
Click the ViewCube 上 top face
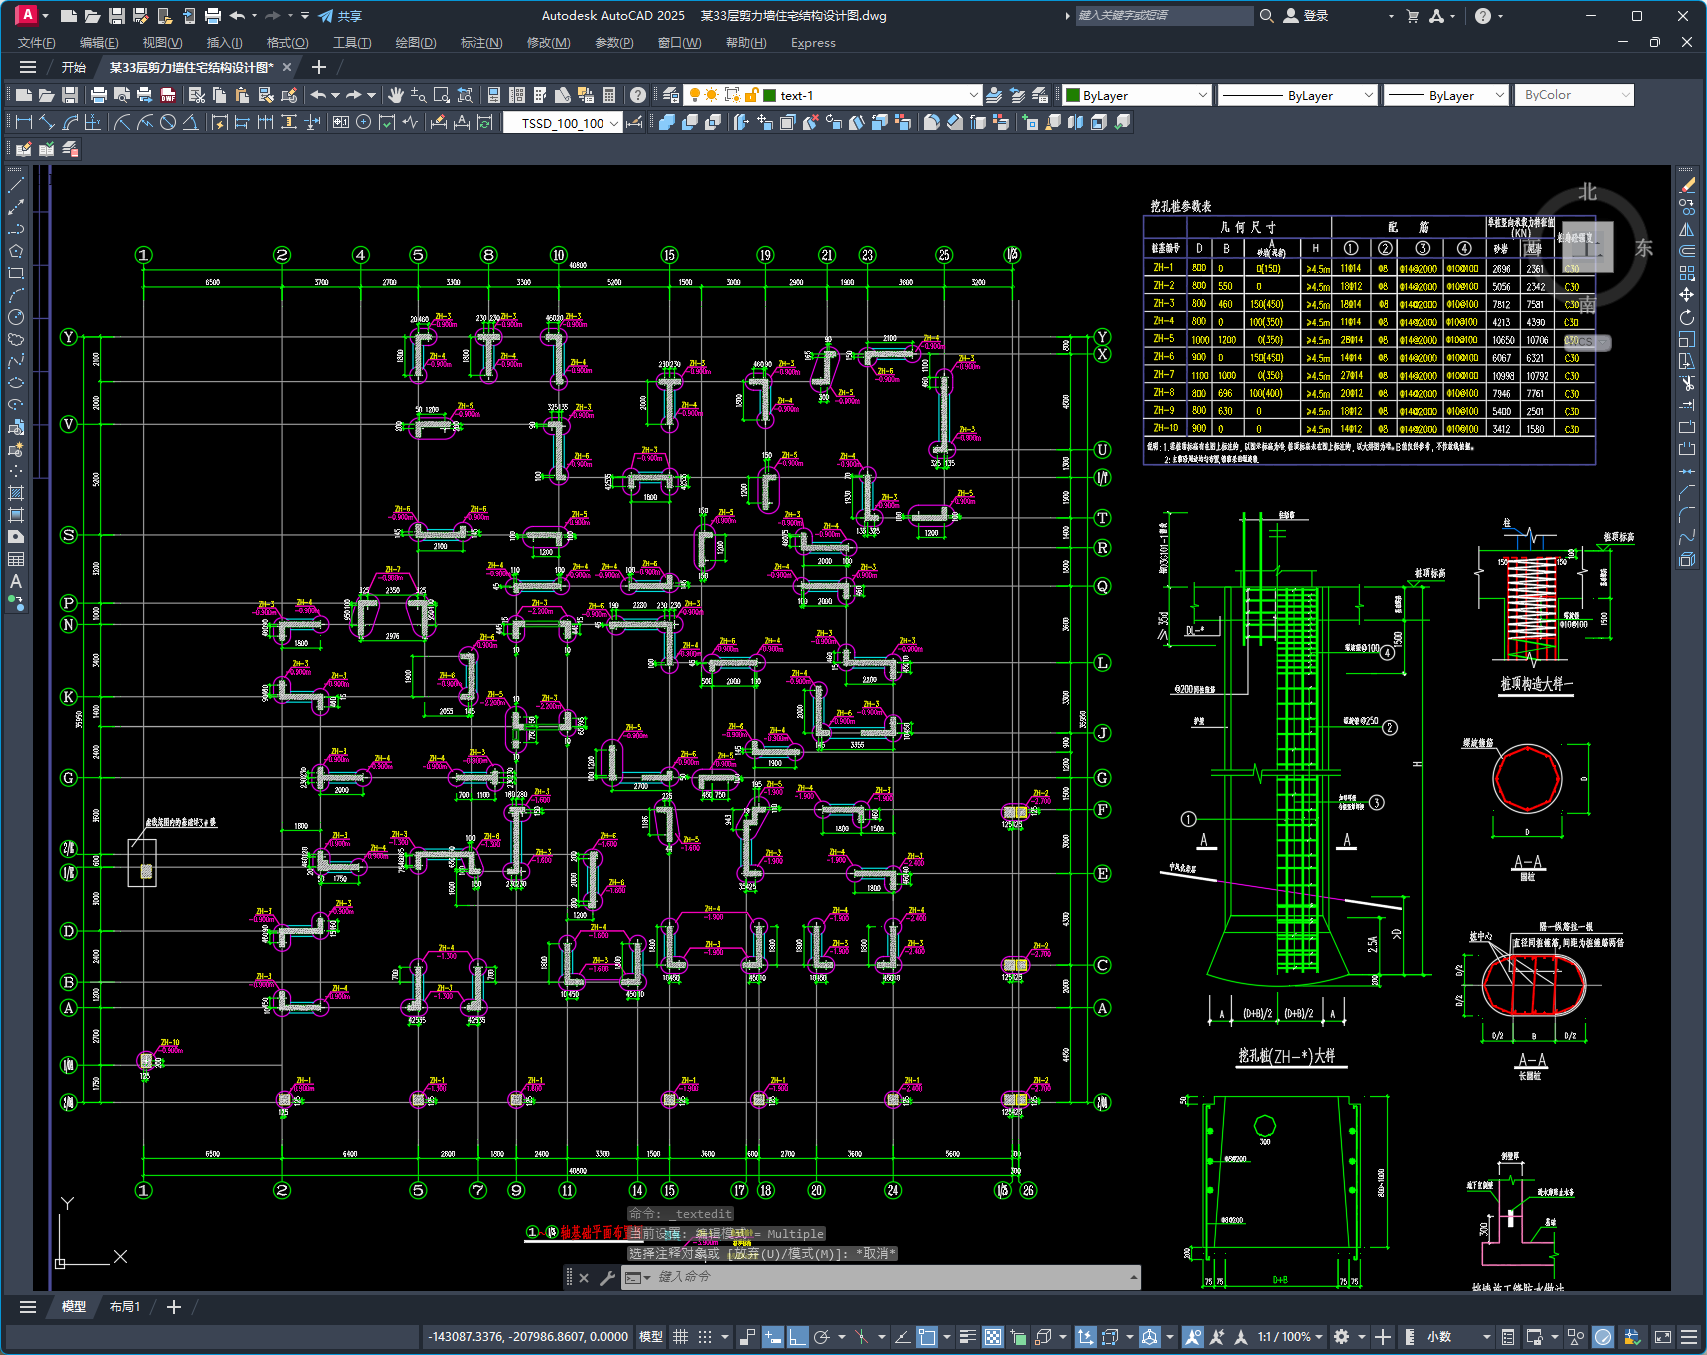point(1587,246)
